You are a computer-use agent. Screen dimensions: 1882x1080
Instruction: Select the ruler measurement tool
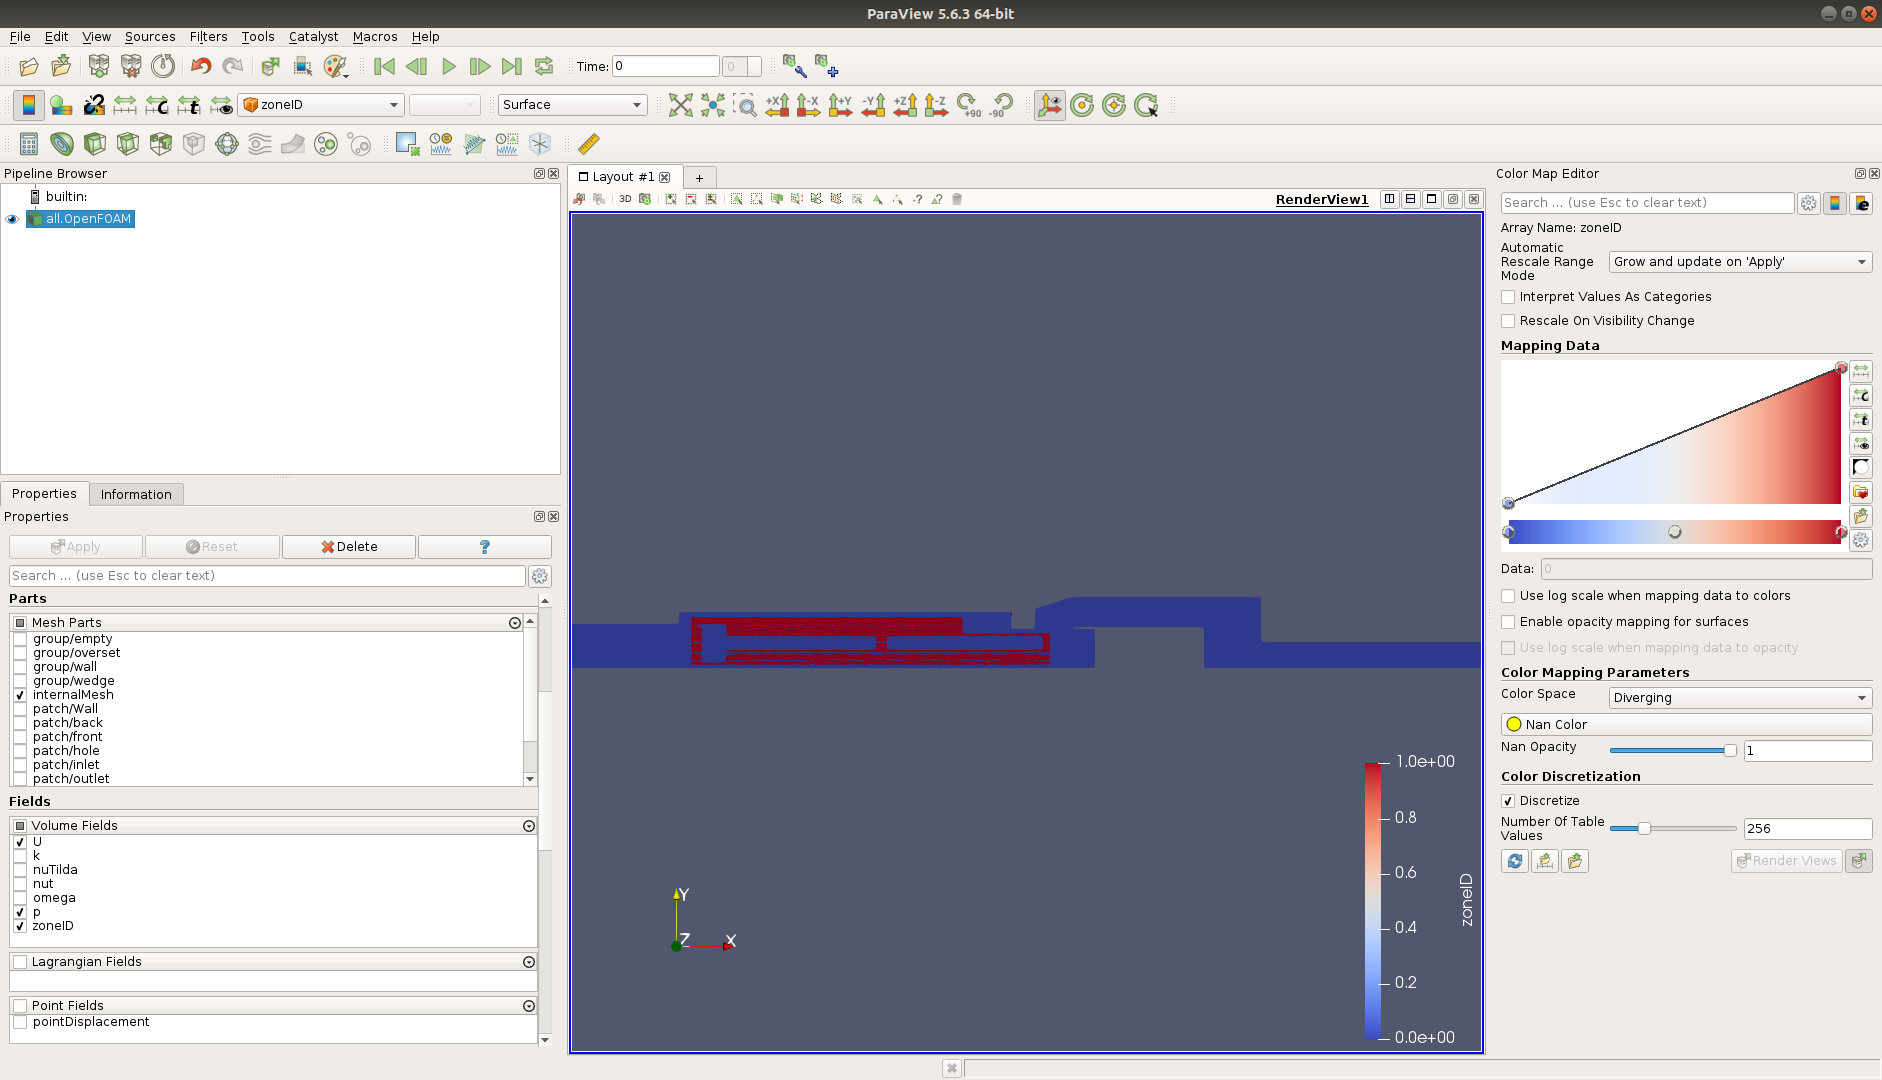coord(589,144)
